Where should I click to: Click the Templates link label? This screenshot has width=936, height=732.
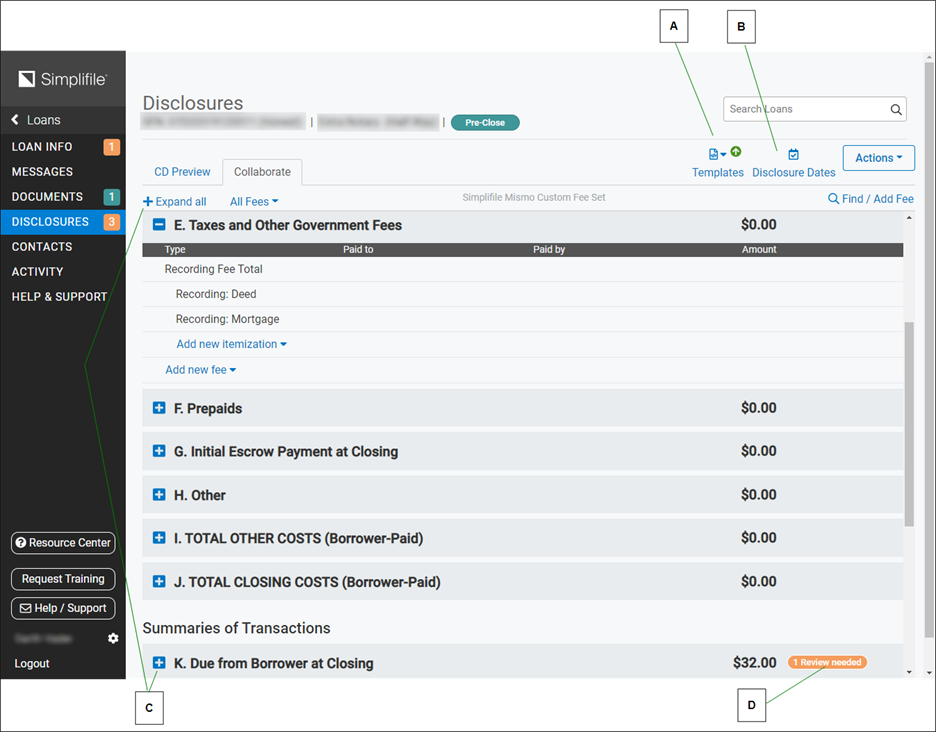[718, 173]
